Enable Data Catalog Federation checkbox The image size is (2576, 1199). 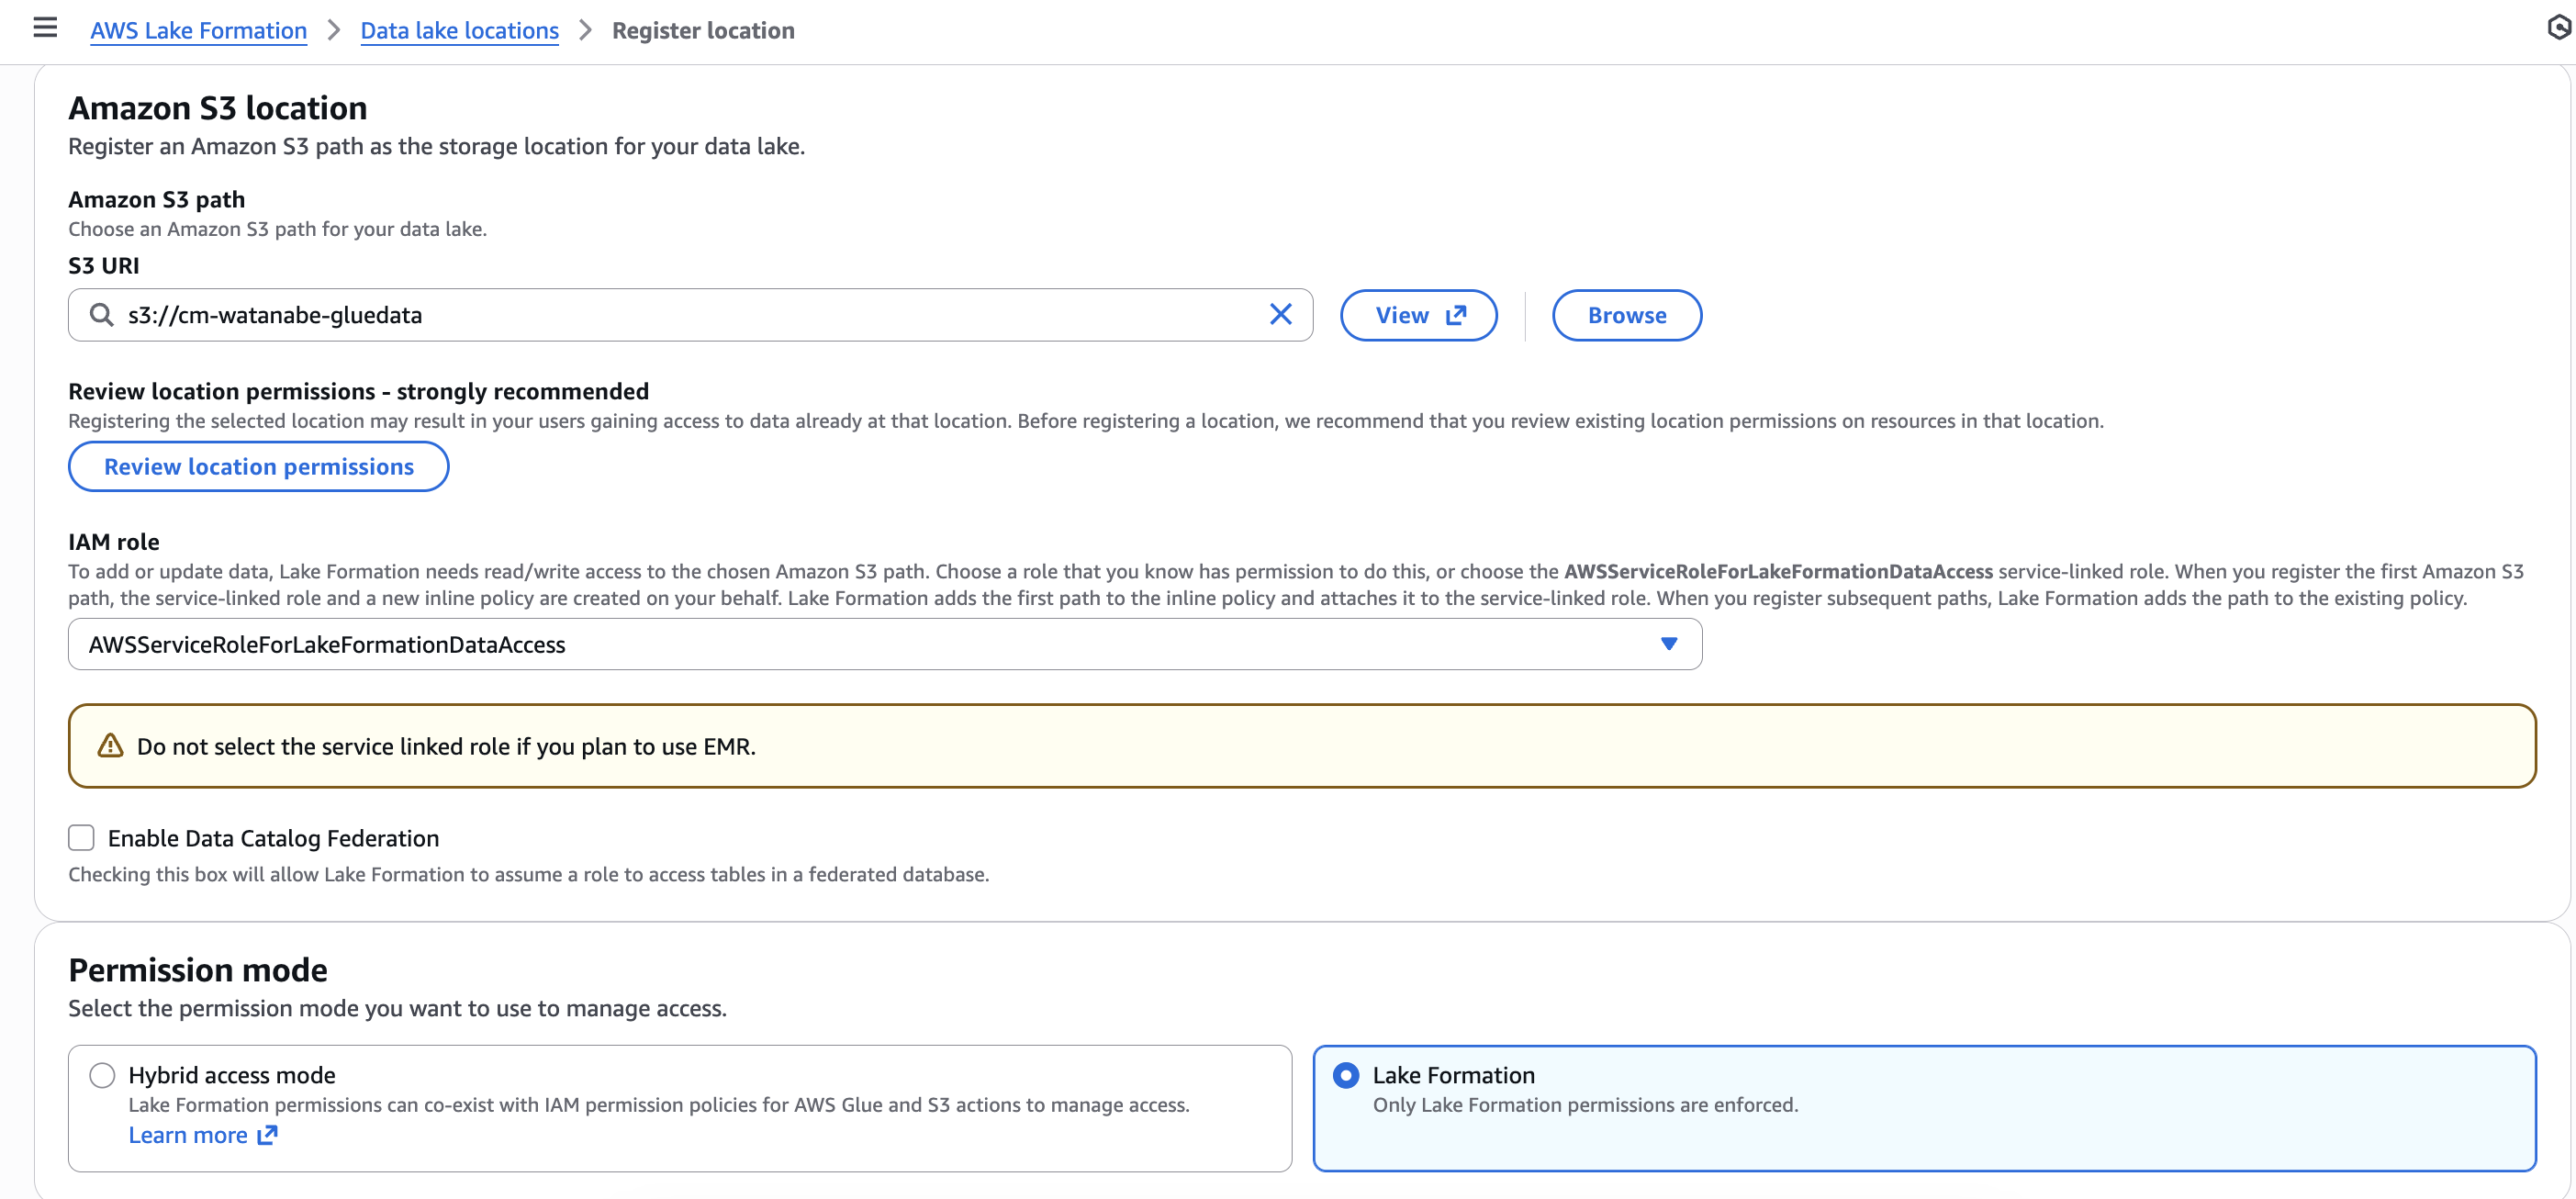point(81,838)
